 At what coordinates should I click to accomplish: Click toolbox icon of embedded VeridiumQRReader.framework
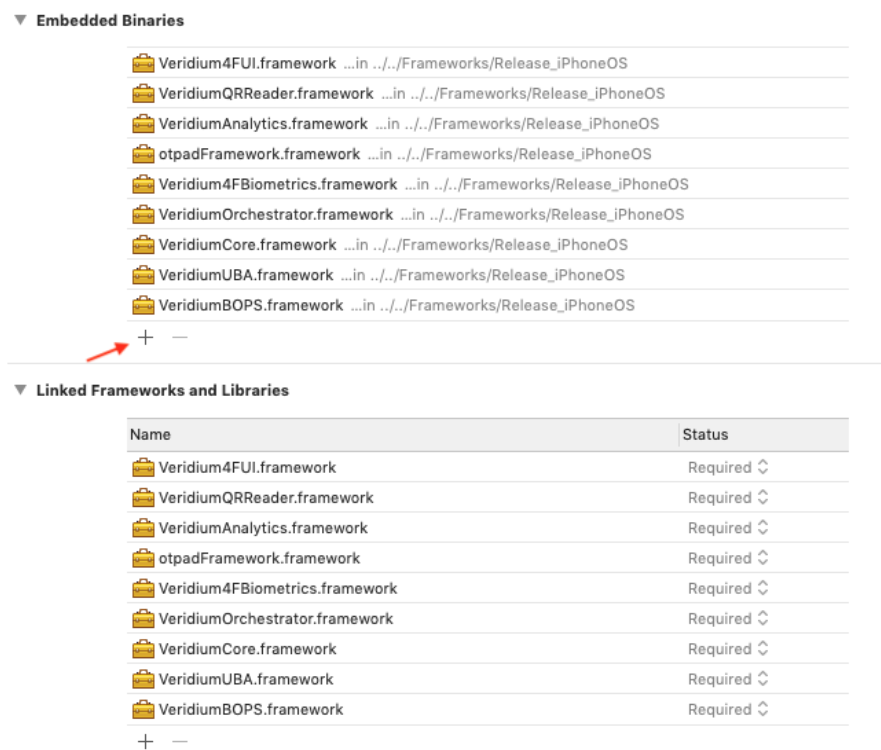pyautogui.click(x=143, y=93)
